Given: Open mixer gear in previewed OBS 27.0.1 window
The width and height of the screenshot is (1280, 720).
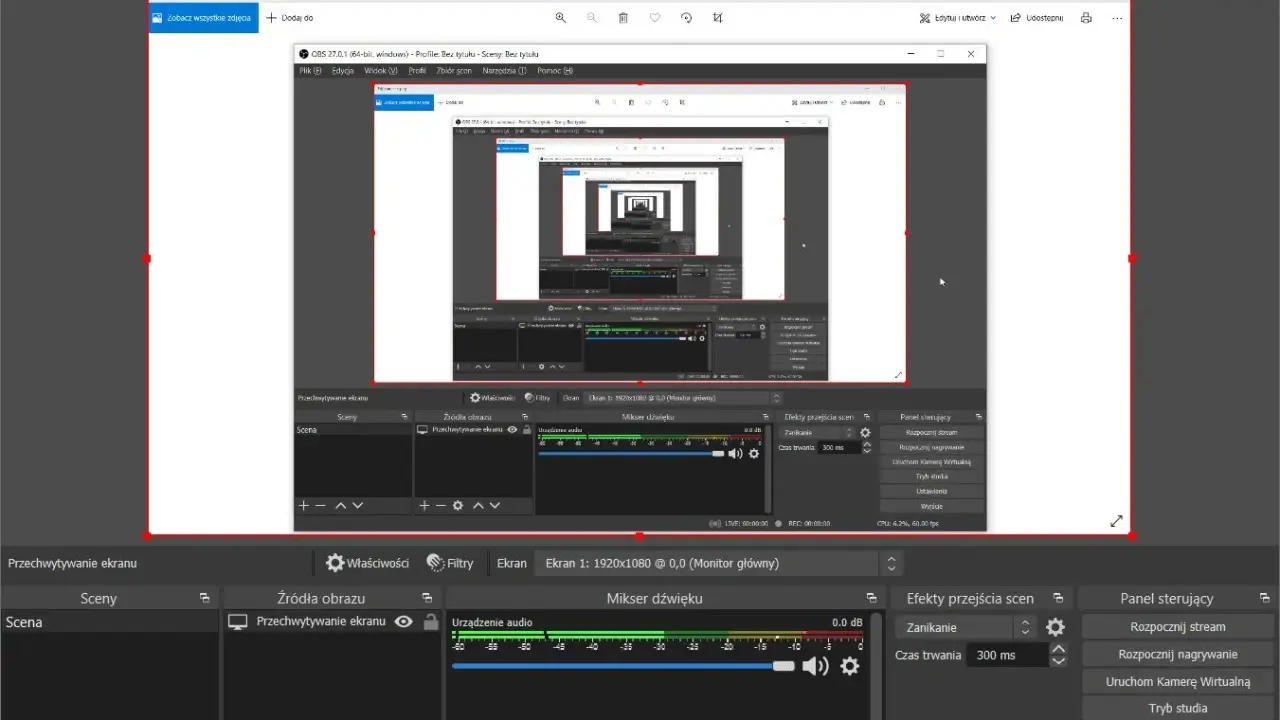Looking at the screenshot, I should (754, 453).
